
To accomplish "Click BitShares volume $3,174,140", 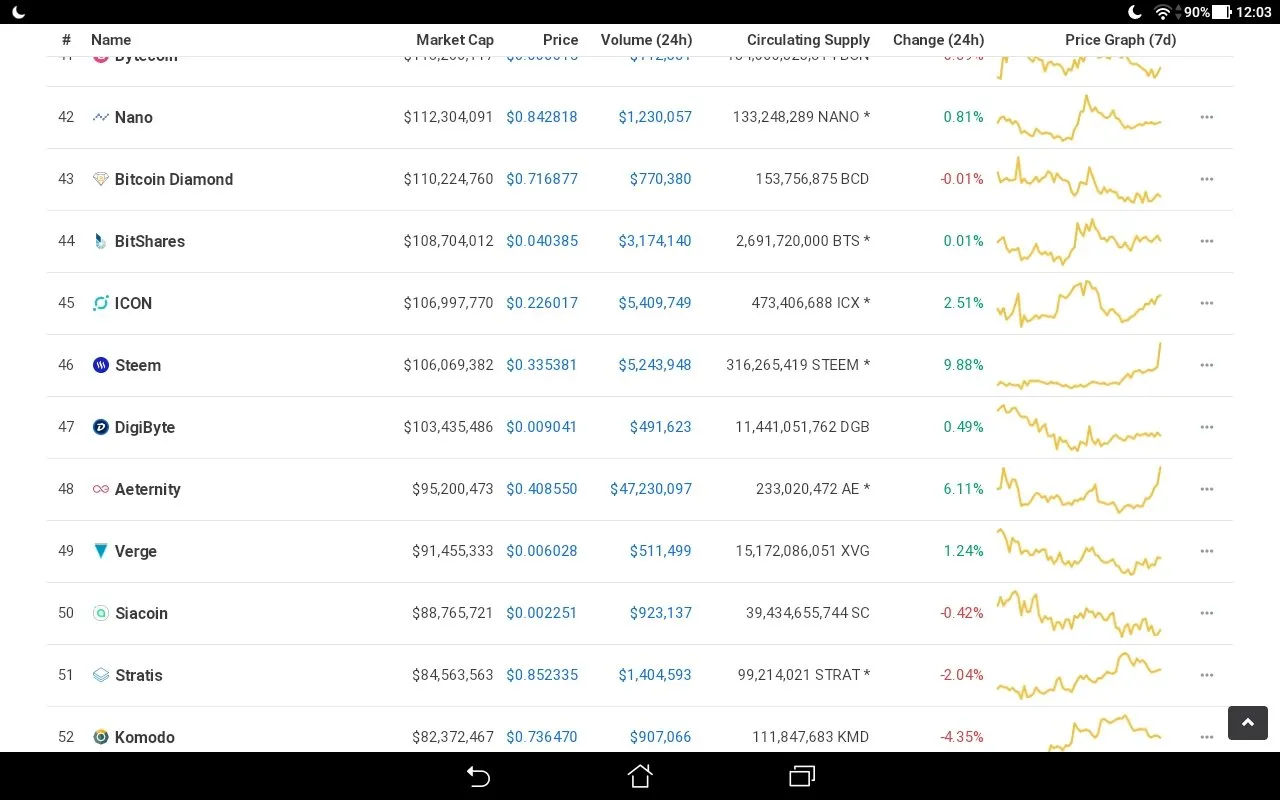I will (x=655, y=241).
